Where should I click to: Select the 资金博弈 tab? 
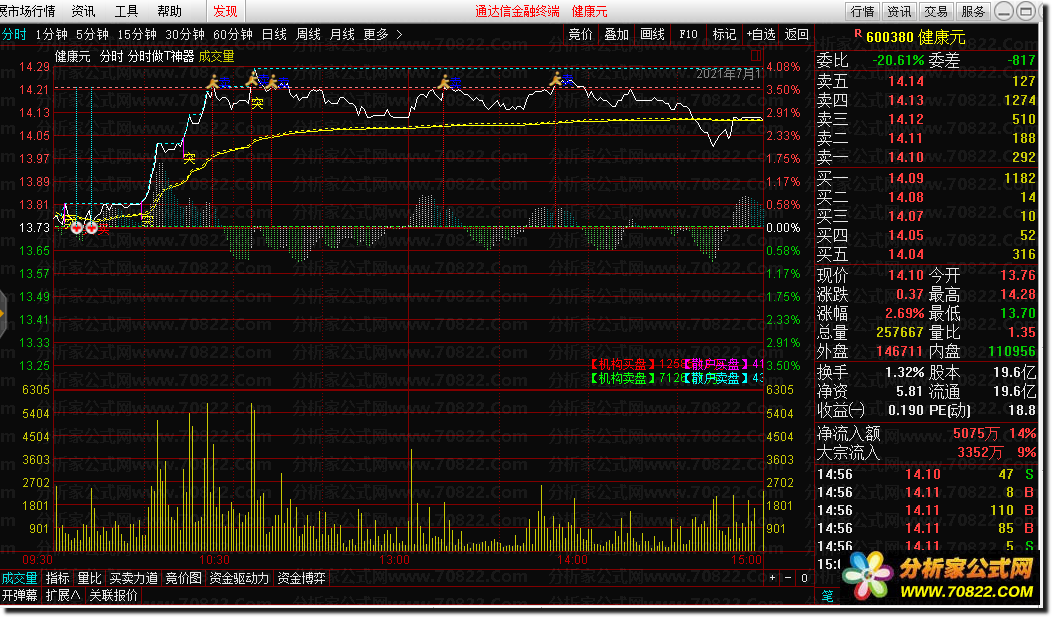[x=302, y=578]
